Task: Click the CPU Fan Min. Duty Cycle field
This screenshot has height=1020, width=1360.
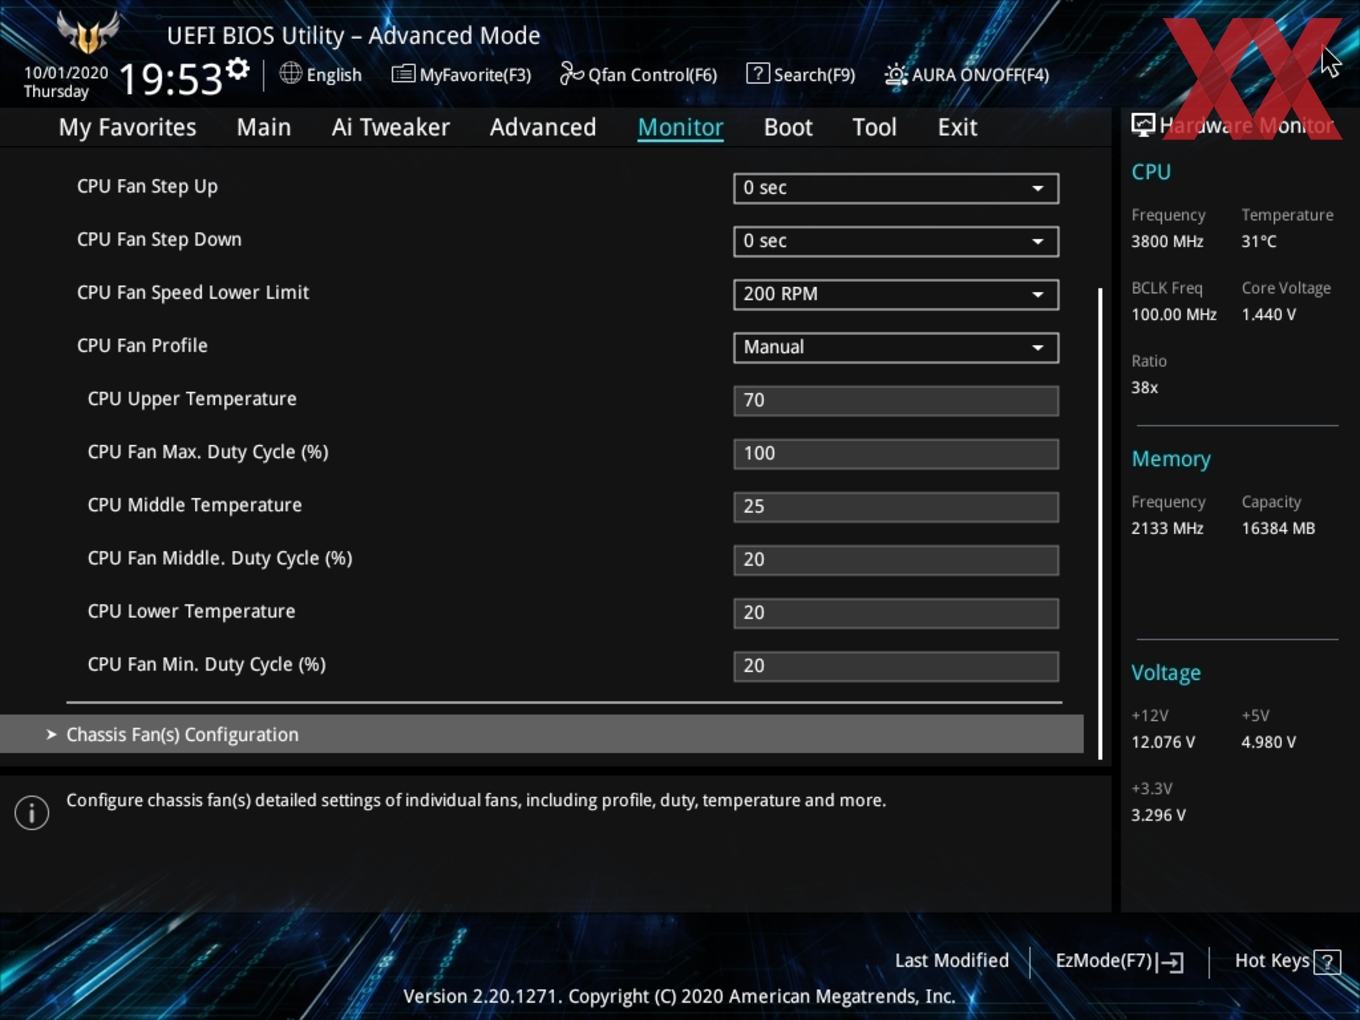Action: click(896, 665)
